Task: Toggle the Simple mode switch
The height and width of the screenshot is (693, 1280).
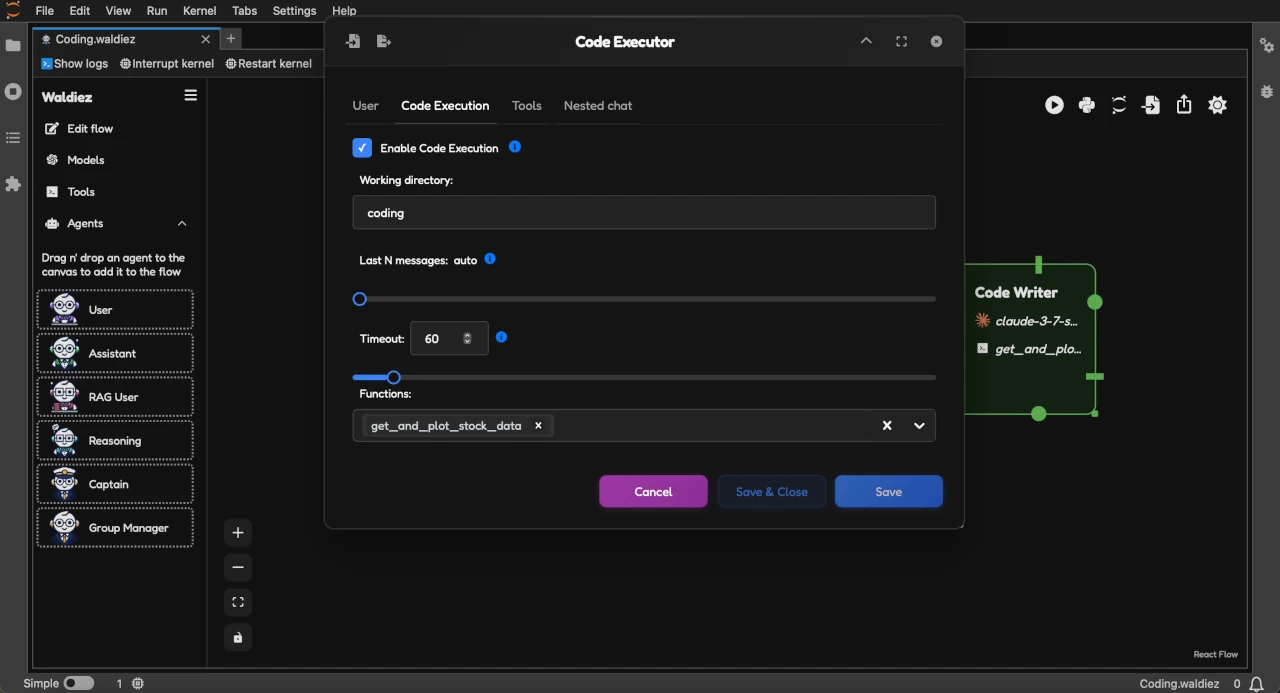Action: click(x=78, y=683)
